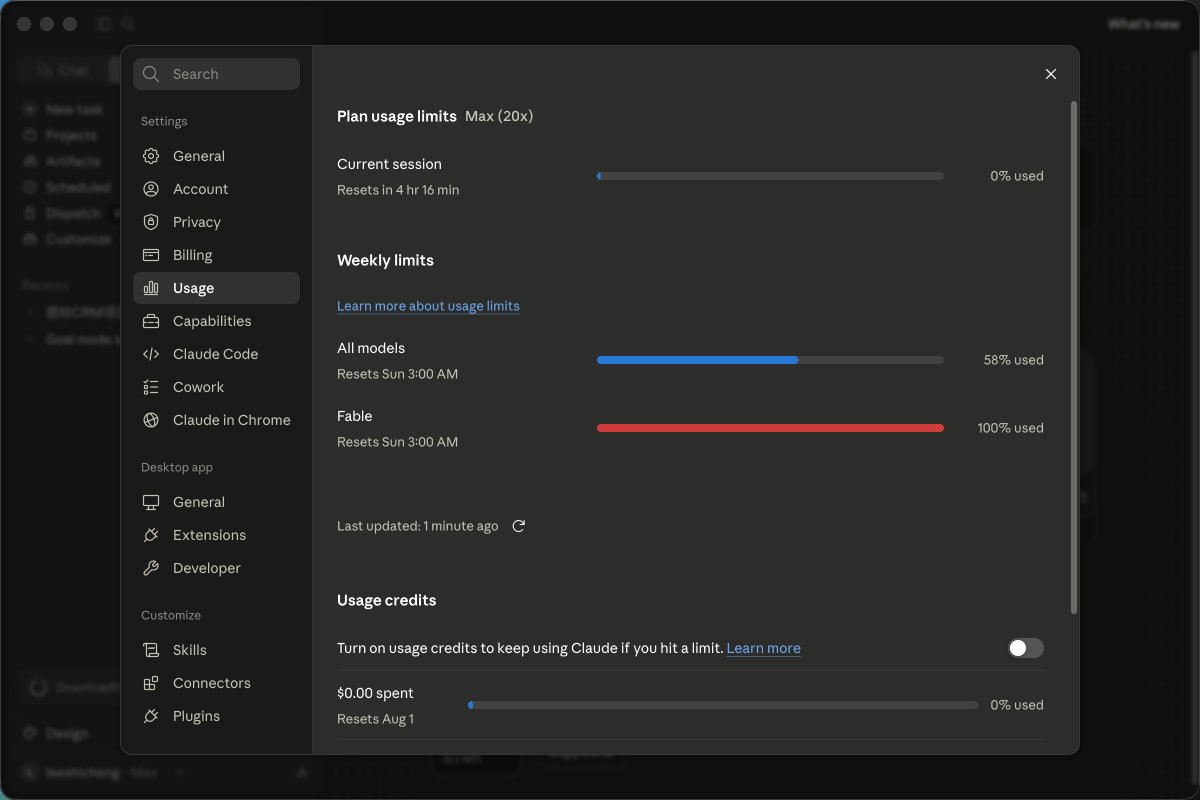Open Desktop app General settings

tap(216, 502)
